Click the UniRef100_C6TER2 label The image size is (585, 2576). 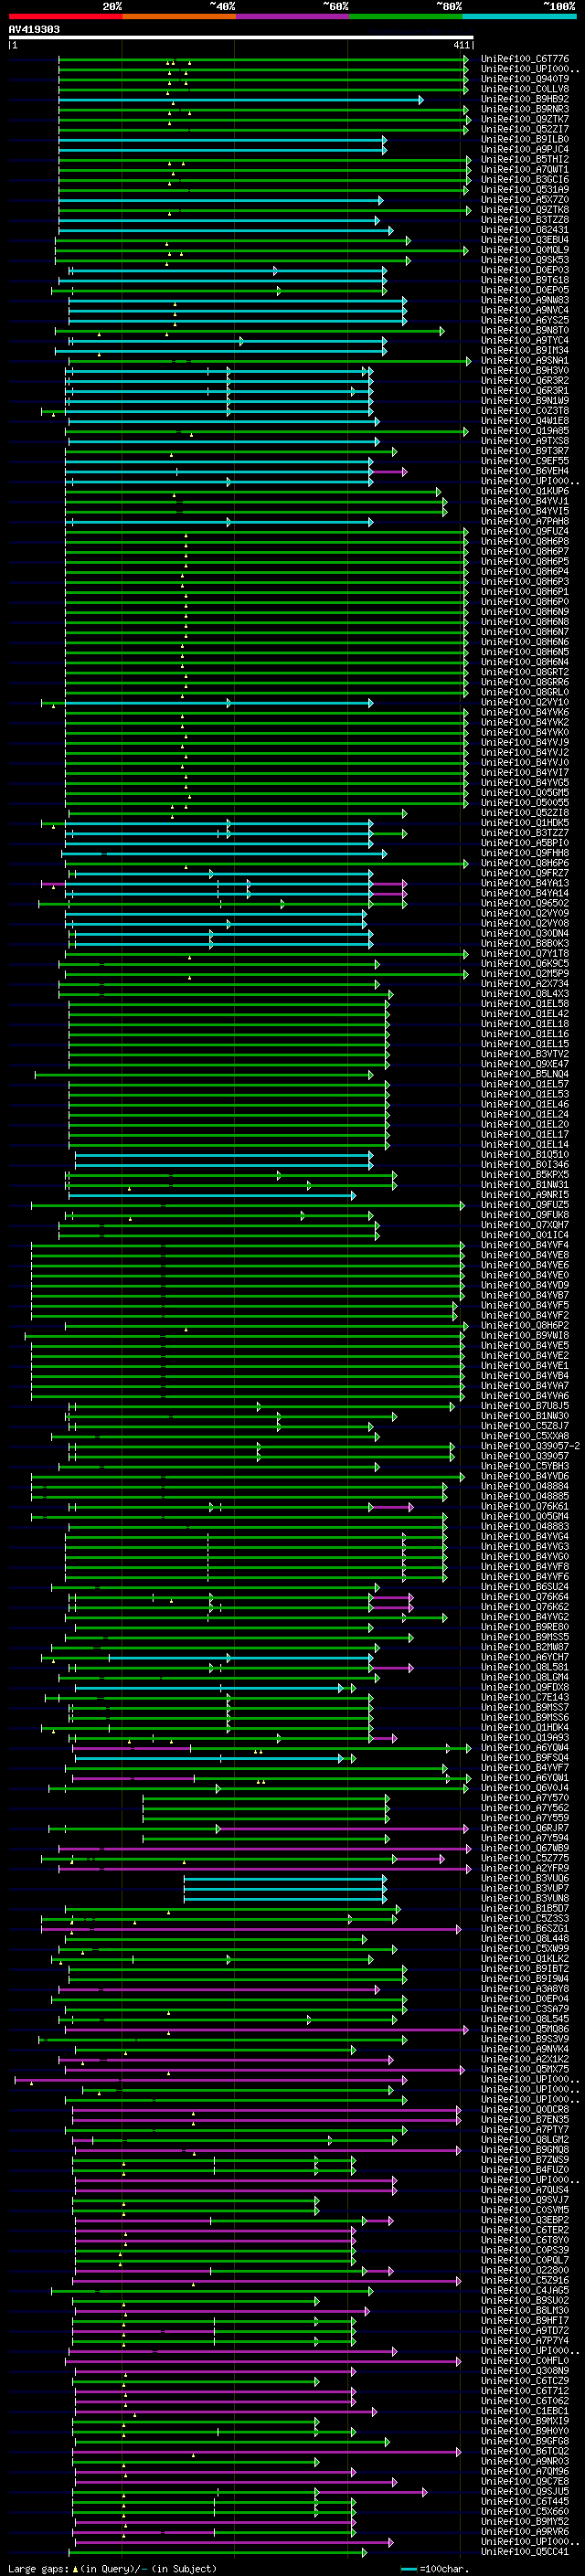(524, 2230)
